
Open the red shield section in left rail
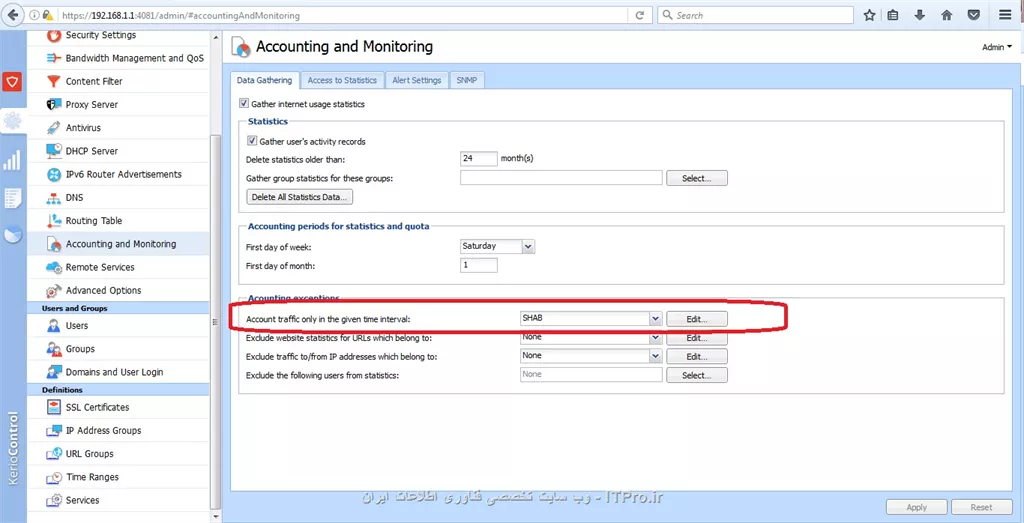pos(12,82)
